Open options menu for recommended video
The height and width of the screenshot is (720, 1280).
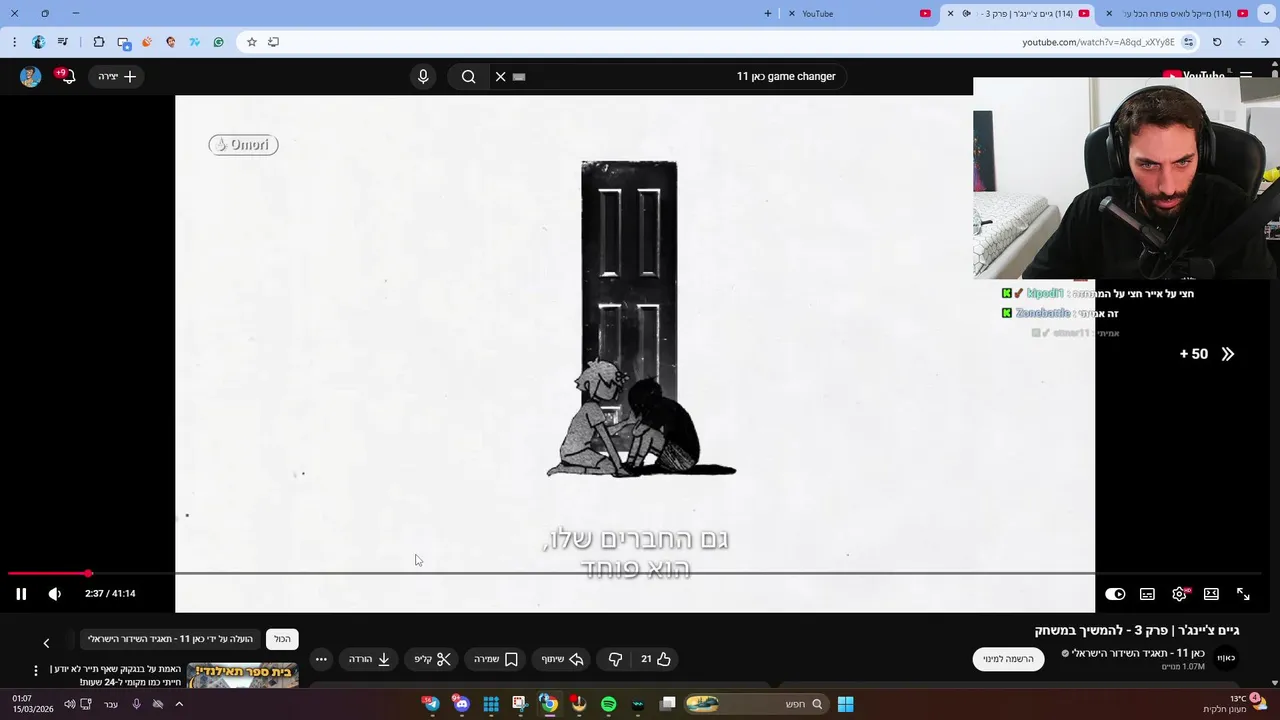tap(36, 671)
